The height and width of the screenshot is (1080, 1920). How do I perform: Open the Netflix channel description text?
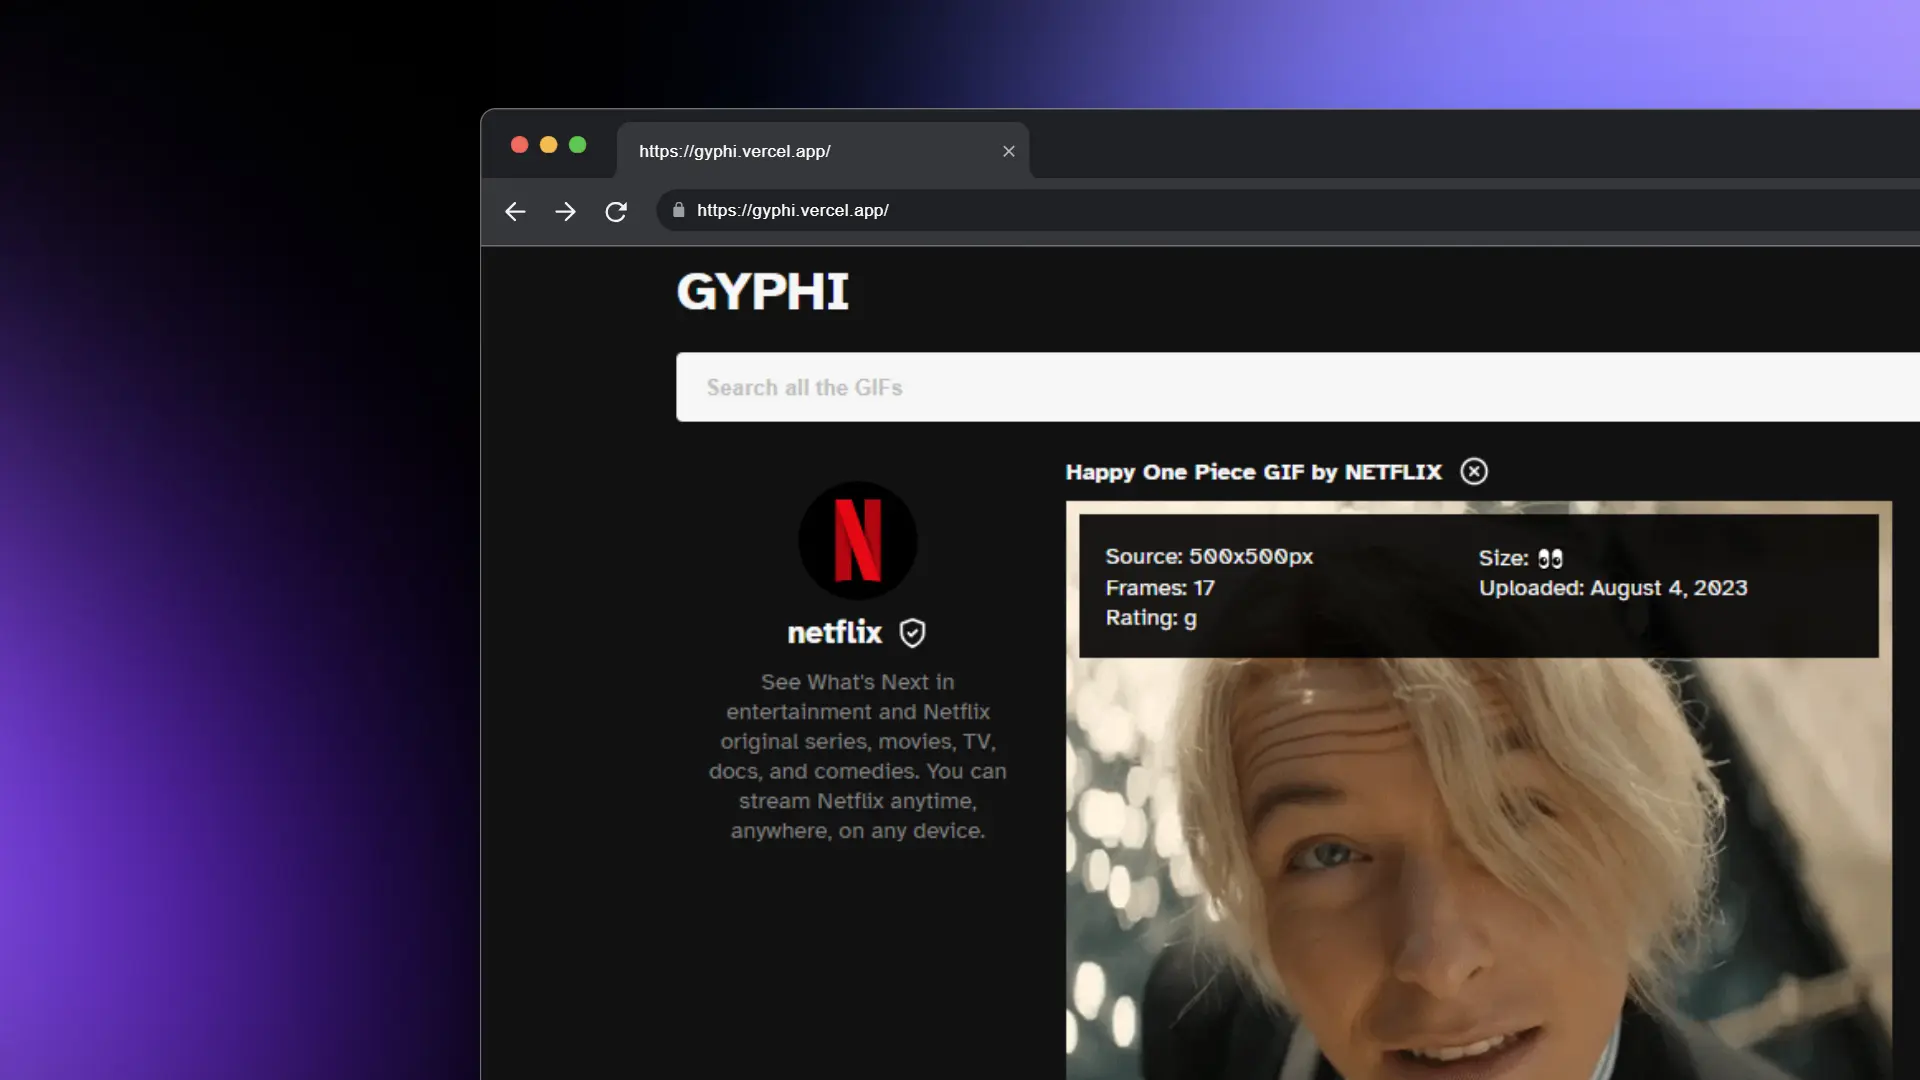[x=858, y=756]
